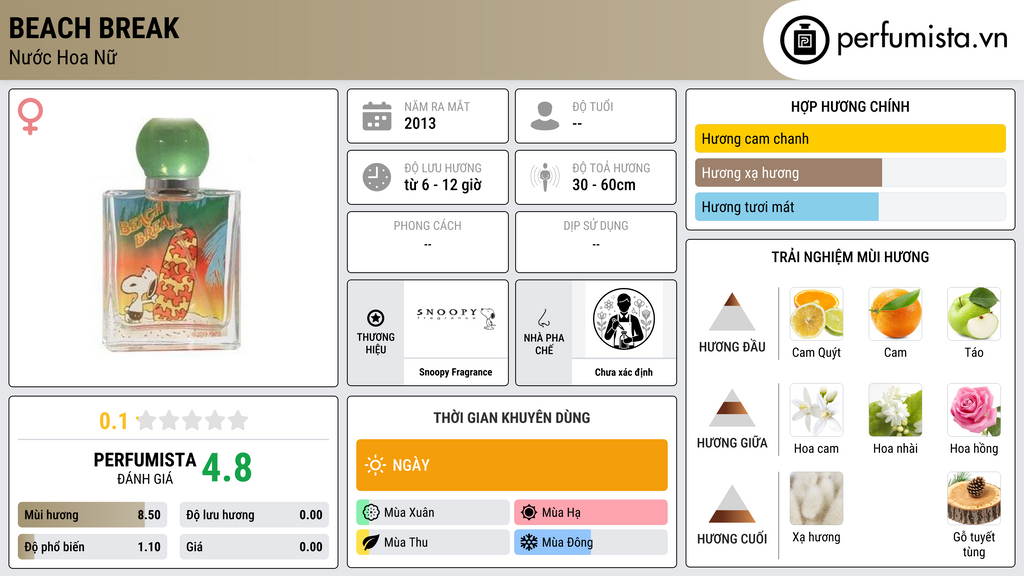Click the Snoopy Fragrance brand logo
Screen dimensions: 1024x576
456,319
